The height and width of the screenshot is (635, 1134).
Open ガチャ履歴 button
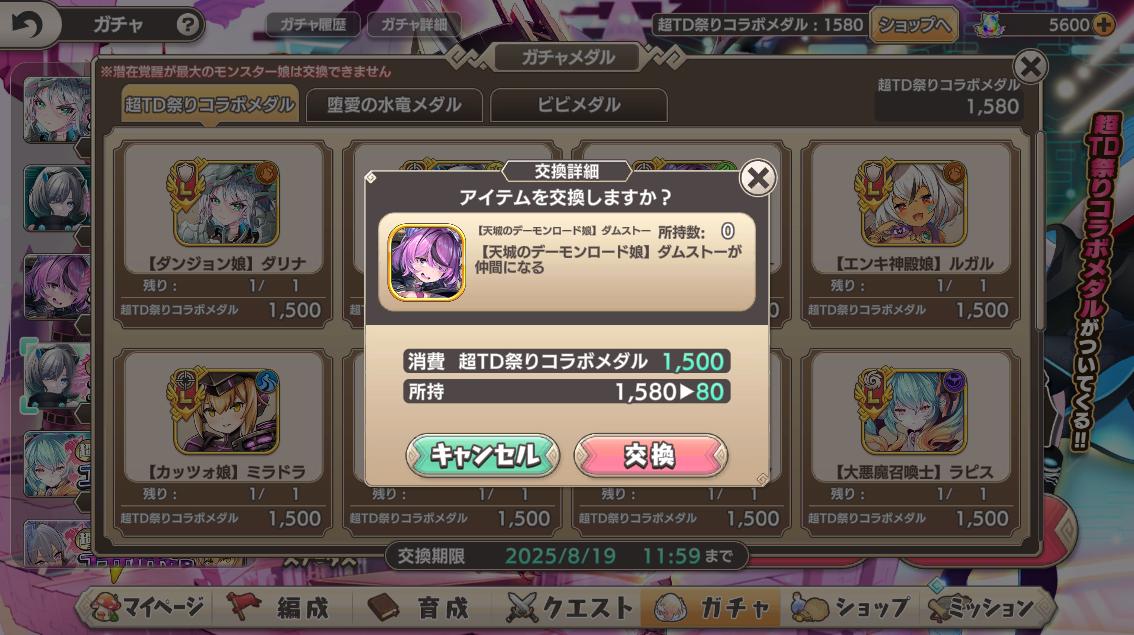312,25
